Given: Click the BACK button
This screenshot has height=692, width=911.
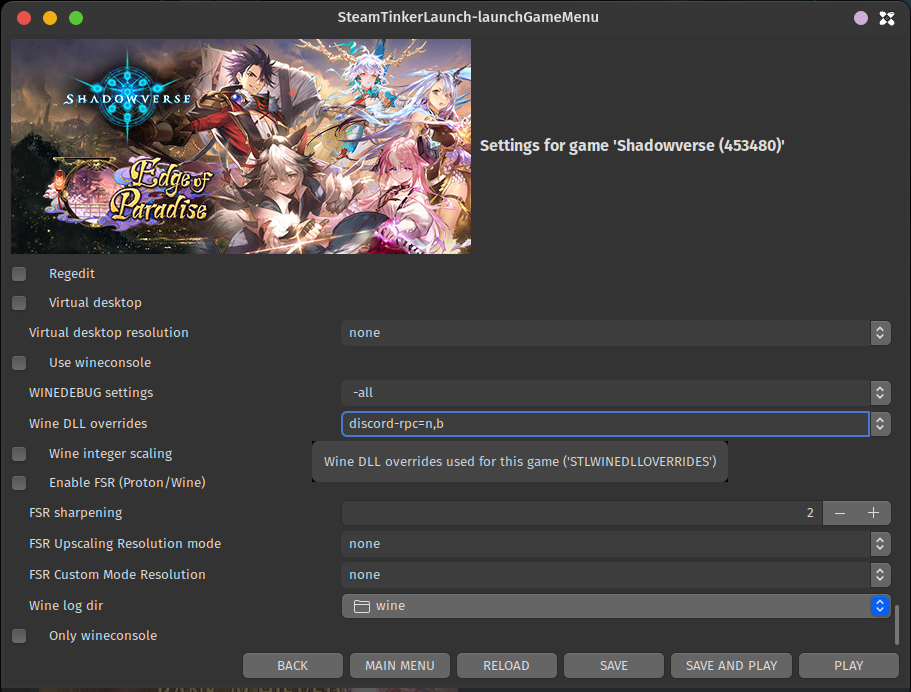Looking at the screenshot, I should click(293, 666).
